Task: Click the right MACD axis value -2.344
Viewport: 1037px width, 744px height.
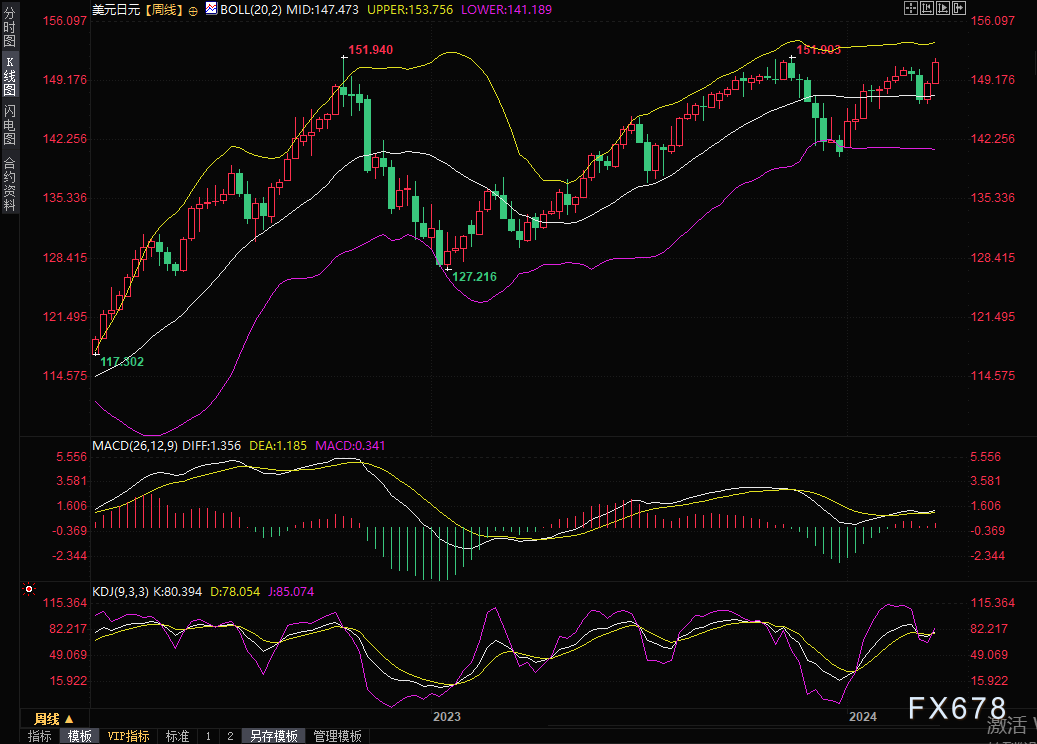Action: coord(987,556)
